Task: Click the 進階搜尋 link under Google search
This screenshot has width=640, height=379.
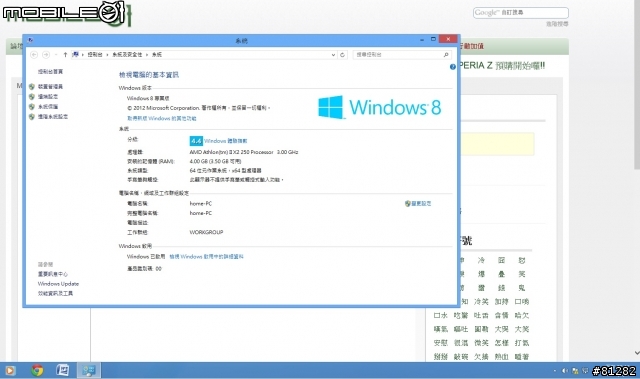Action: point(557,24)
